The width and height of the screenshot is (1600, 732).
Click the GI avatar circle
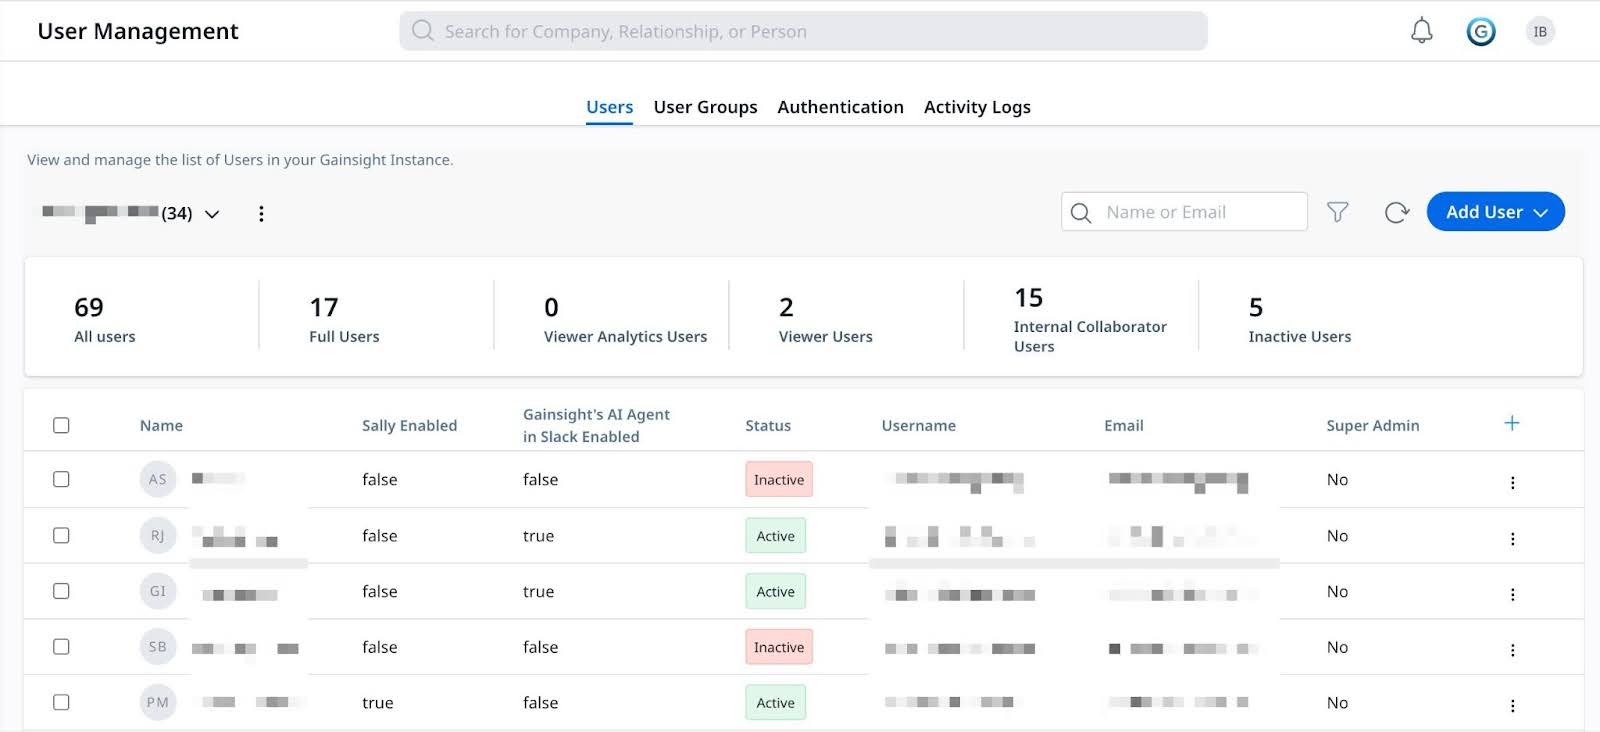(158, 591)
